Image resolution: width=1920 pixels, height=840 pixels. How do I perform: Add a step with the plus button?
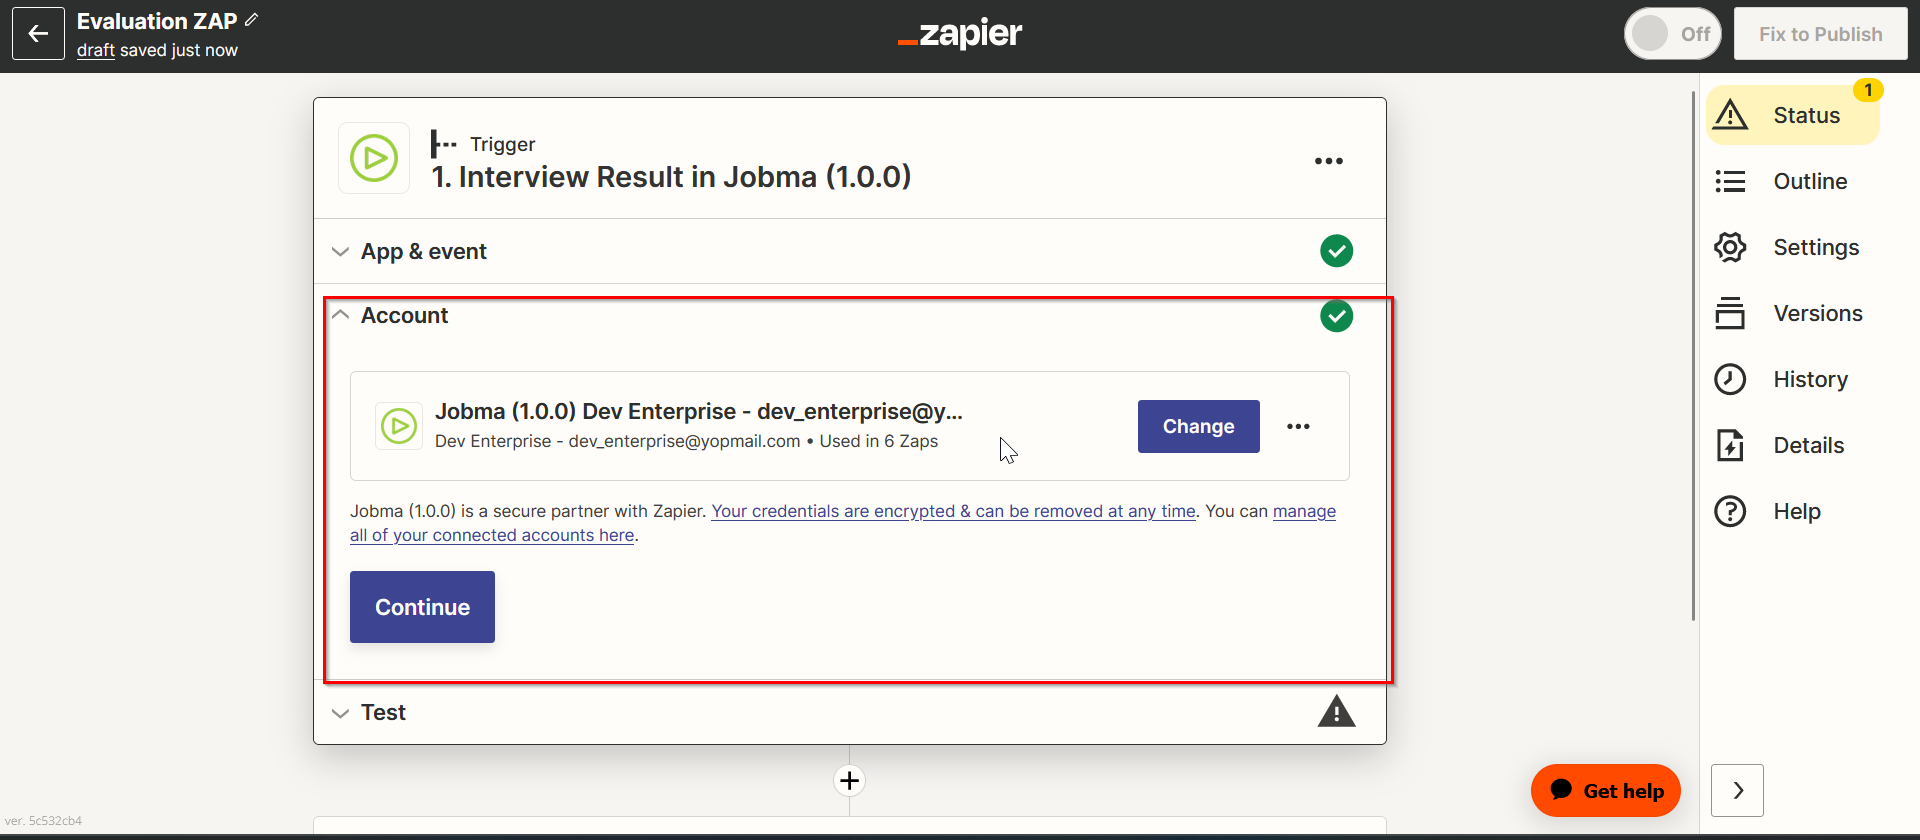click(x=849, y=780)
